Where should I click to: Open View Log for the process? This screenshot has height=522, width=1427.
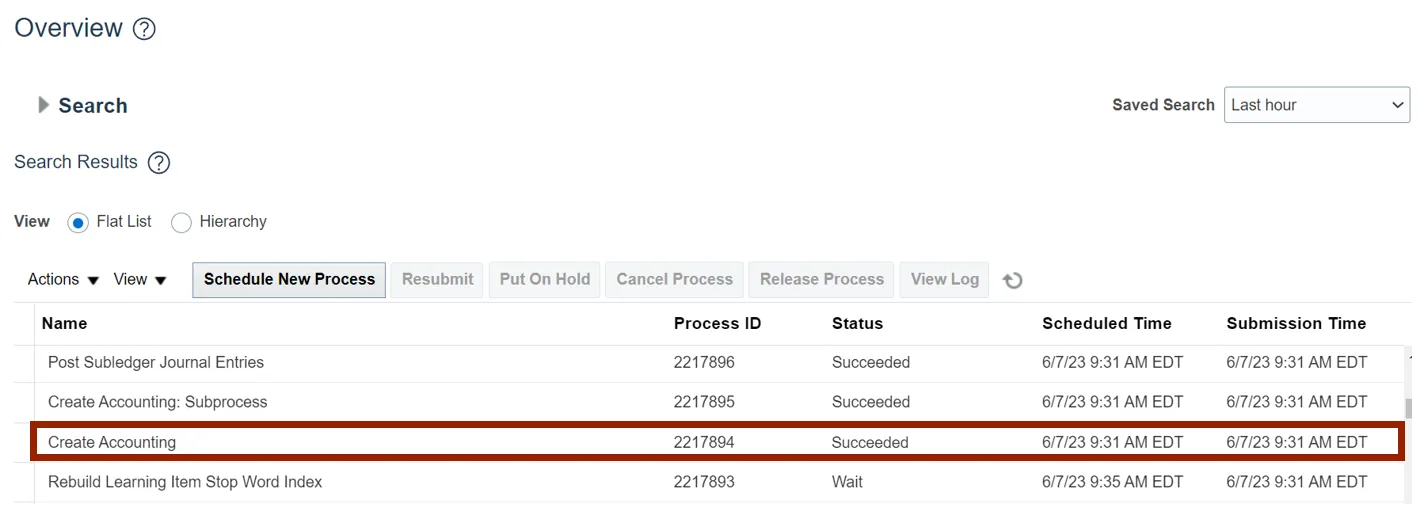(944, 280)
